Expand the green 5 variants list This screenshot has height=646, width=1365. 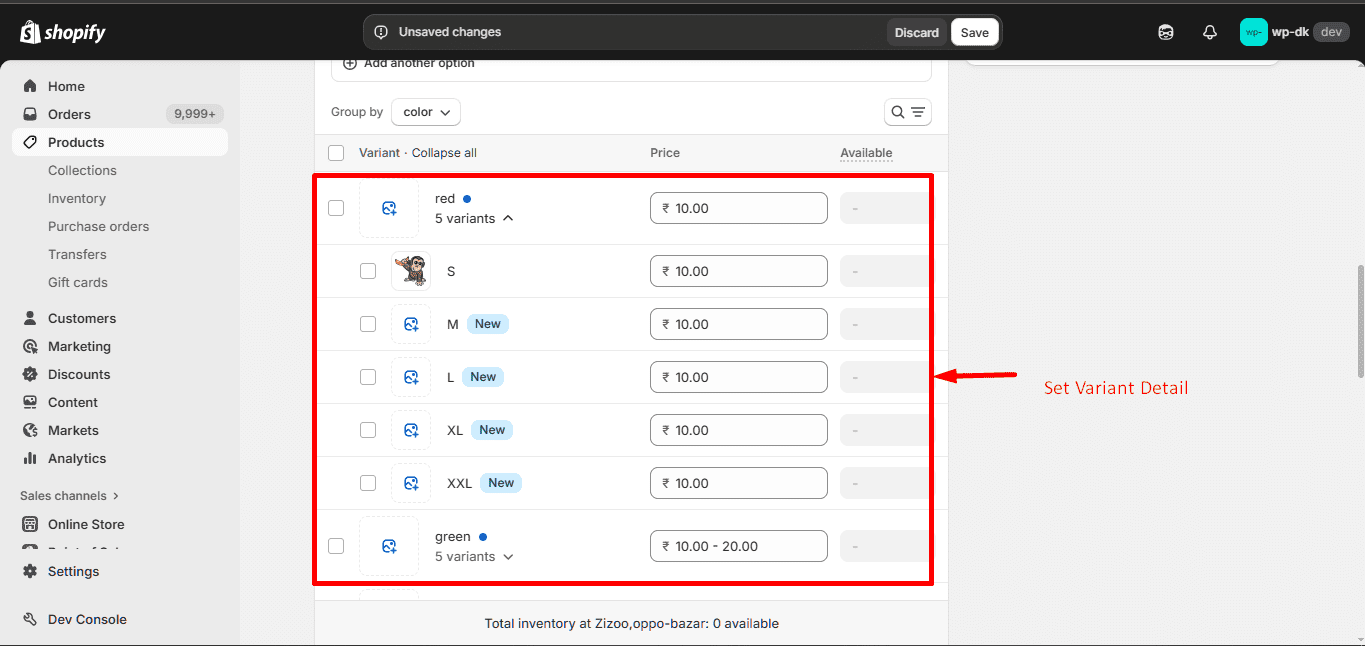pos(474,556)
